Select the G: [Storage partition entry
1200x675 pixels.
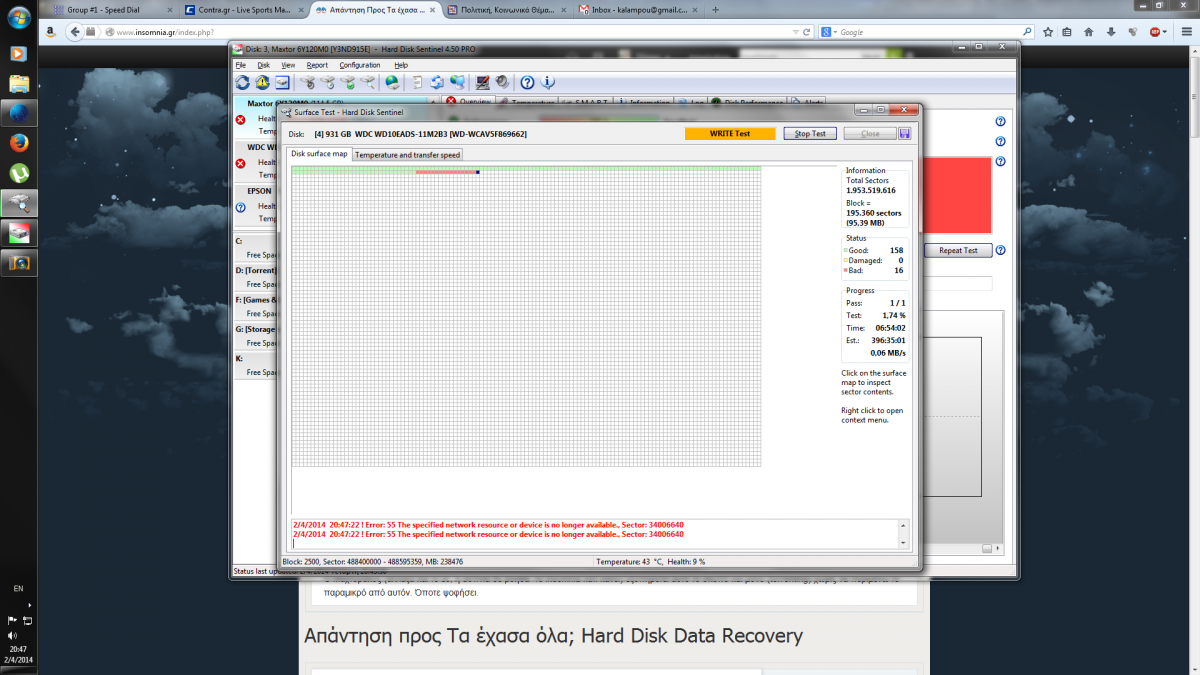coord(254,335)
